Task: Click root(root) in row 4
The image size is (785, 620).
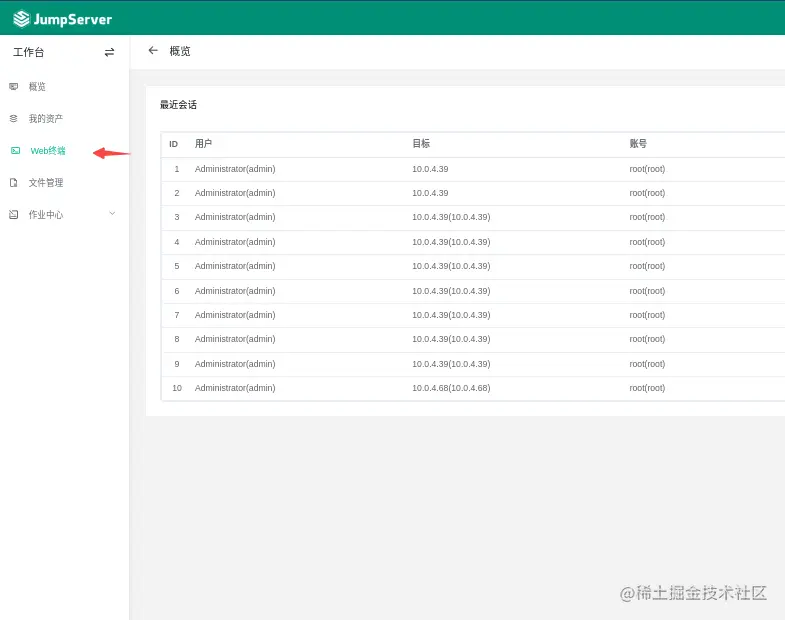Action: click(647, 242)
